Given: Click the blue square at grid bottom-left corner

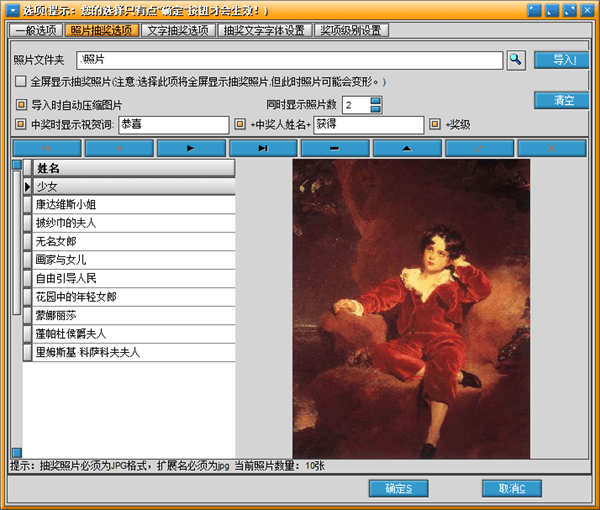Looking at the screenshot, I should (x=16, y=453).
